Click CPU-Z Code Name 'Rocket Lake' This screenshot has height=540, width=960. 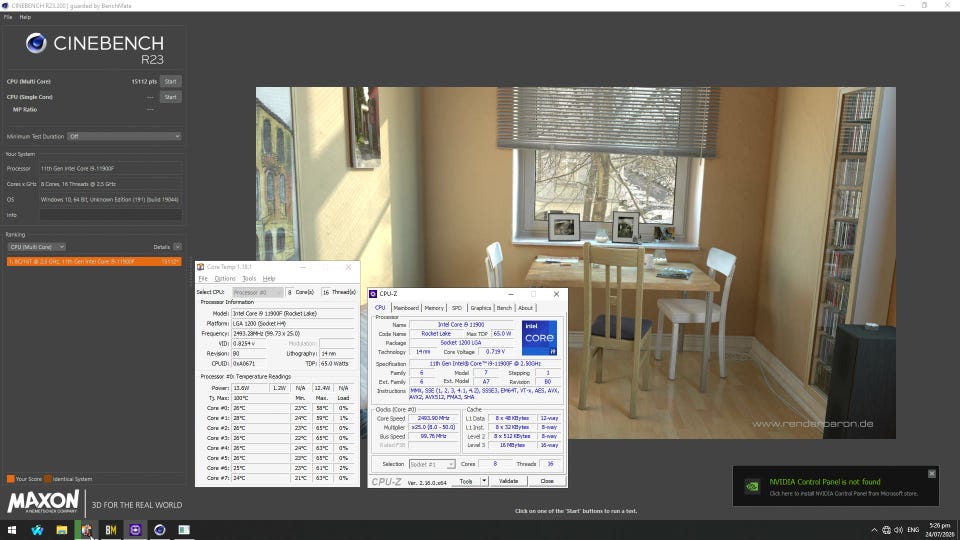(x=436, y=334)
